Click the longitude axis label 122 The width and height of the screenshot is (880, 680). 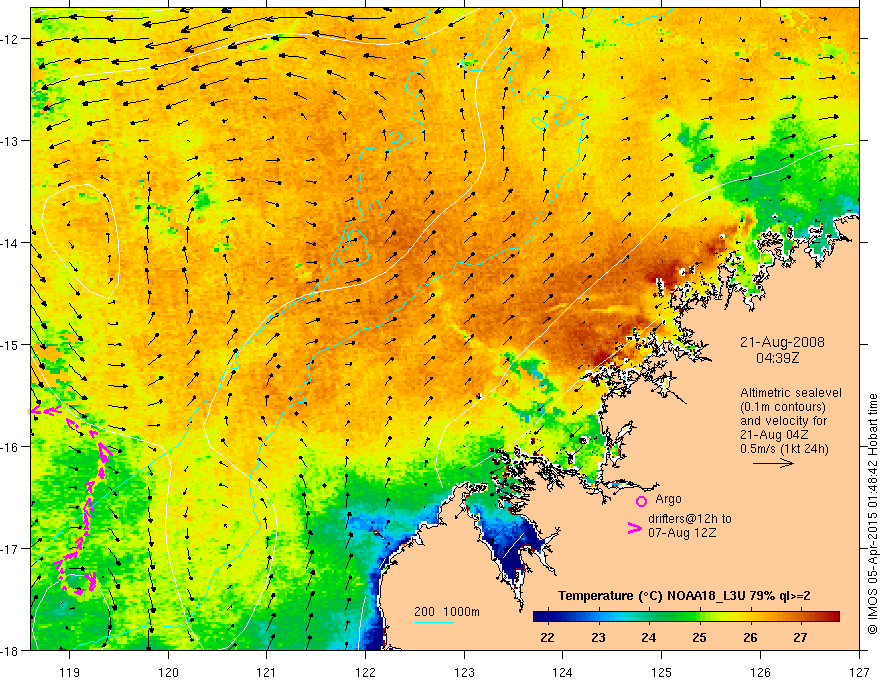point(365,672)
